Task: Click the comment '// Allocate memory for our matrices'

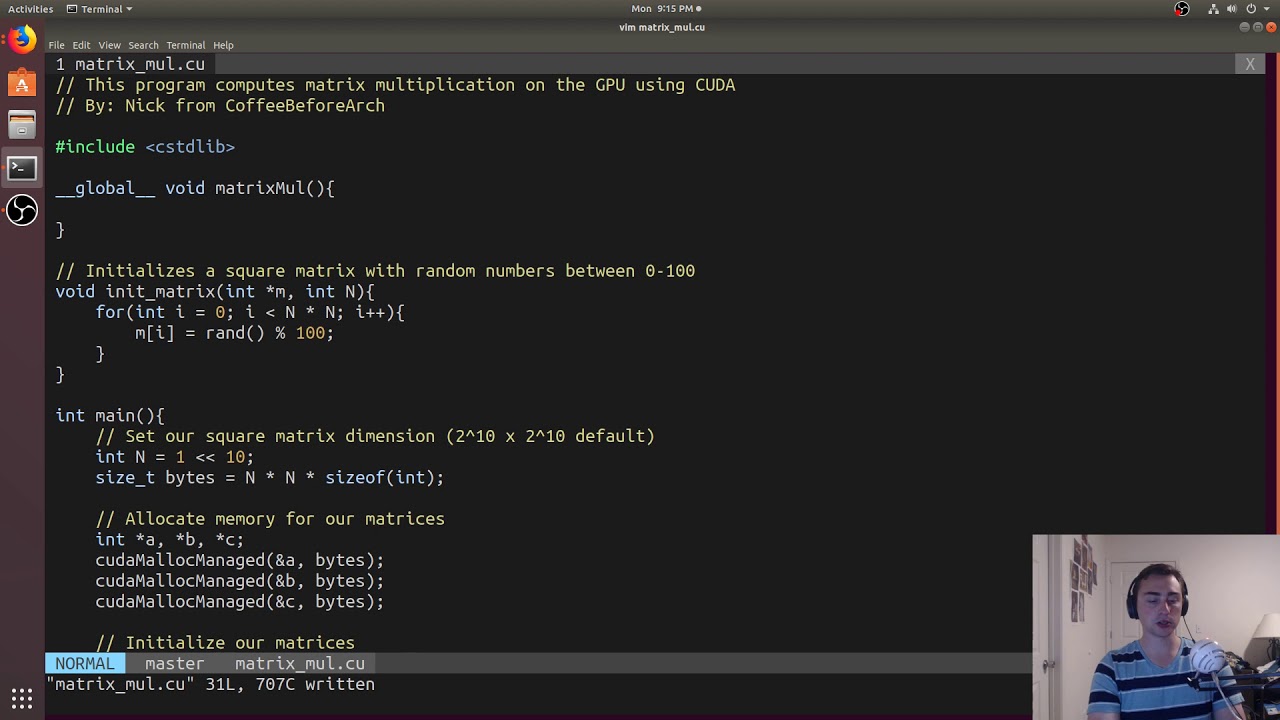Action: tap(270, 519)
